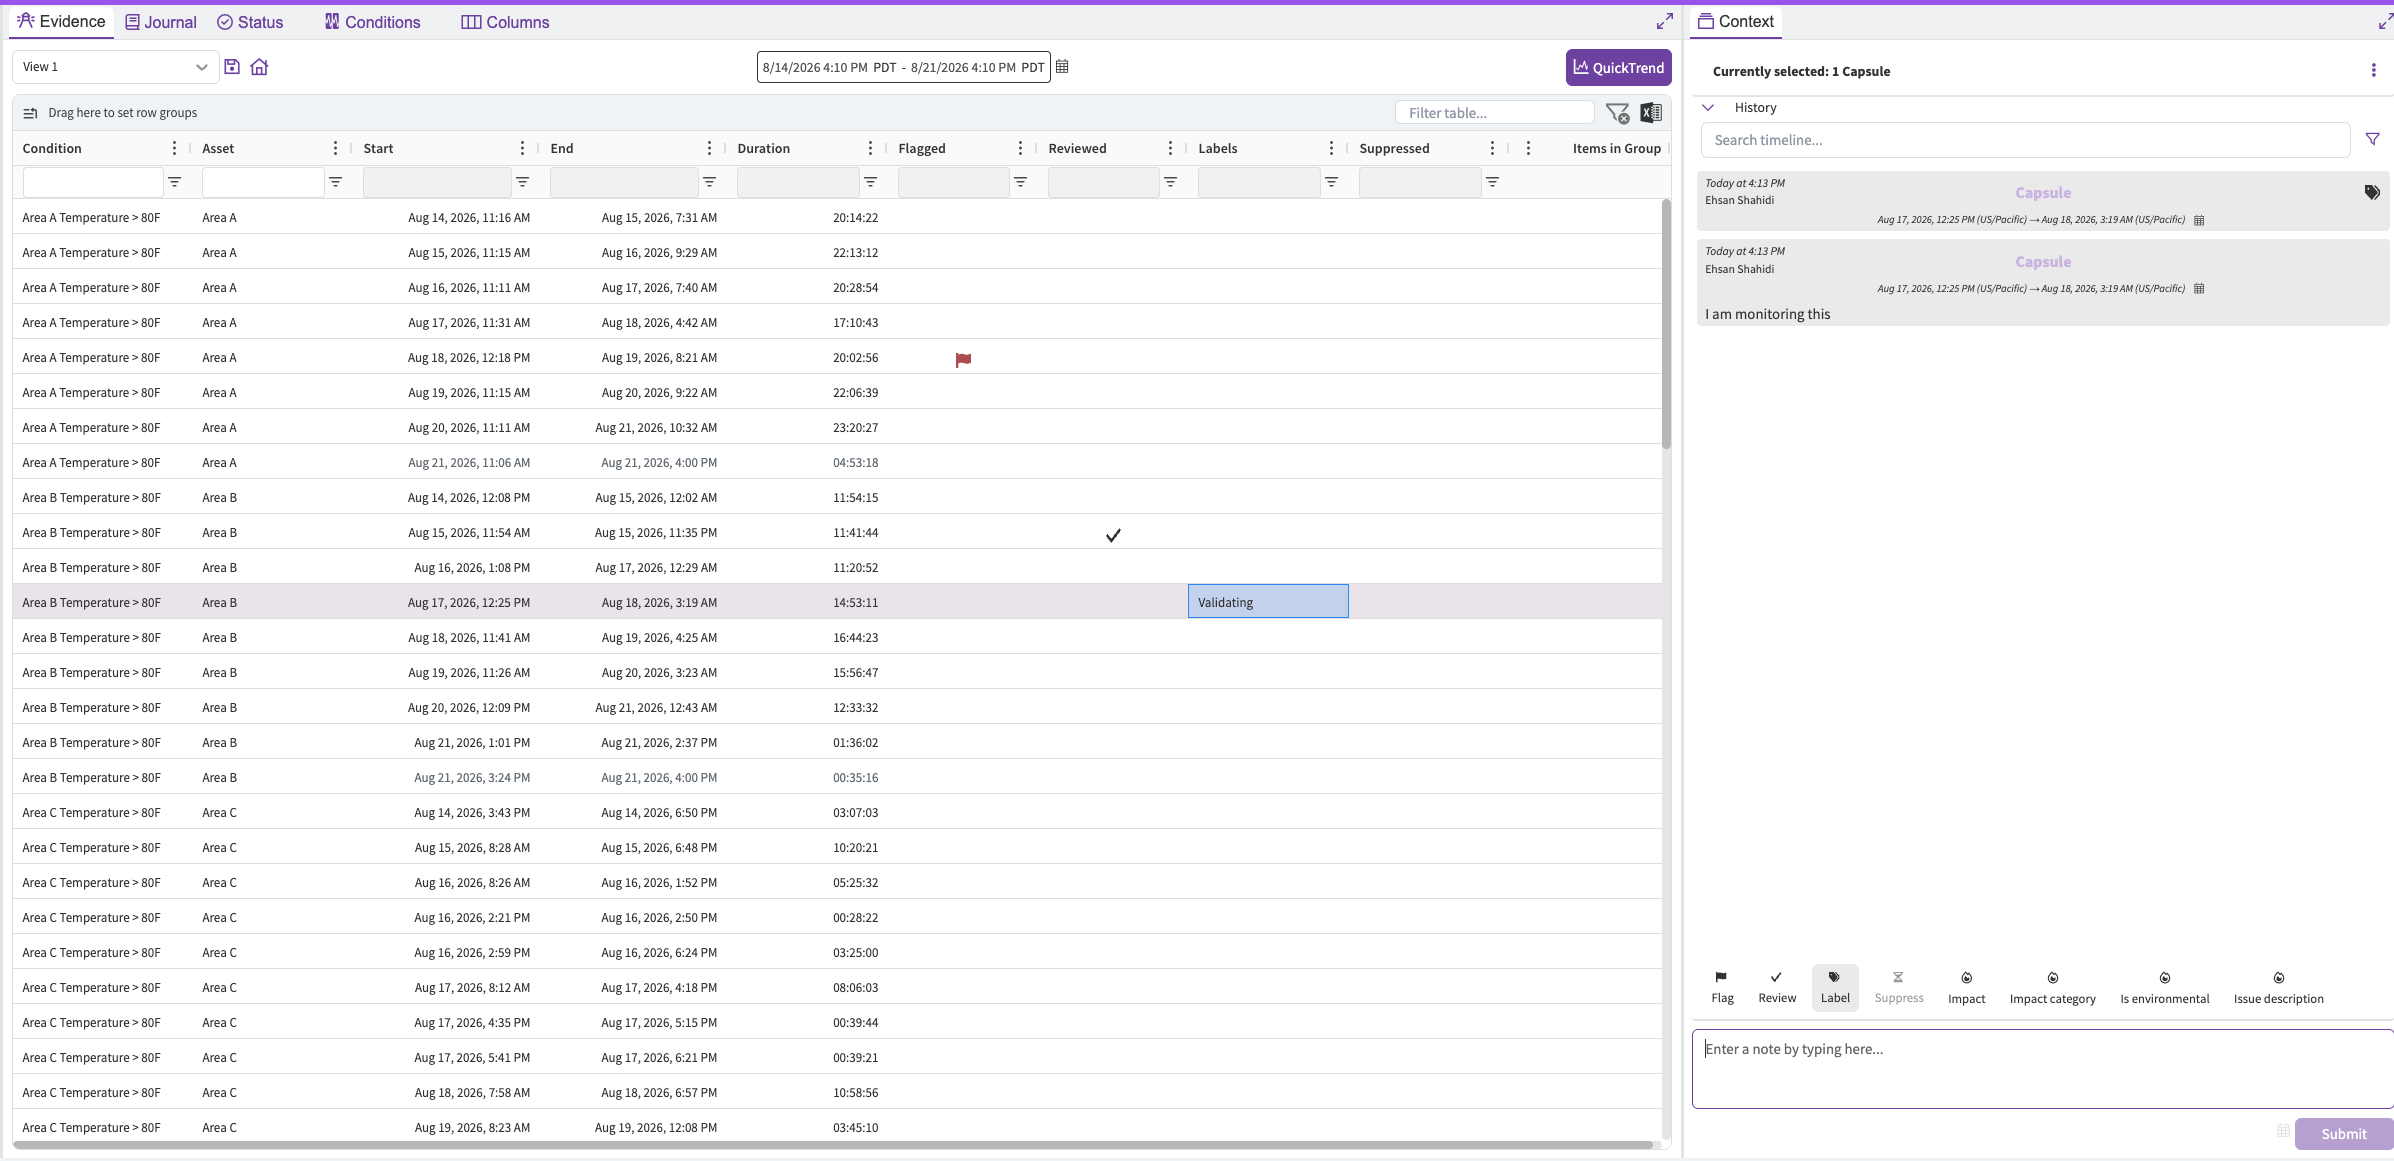Click the label tag icon on first history entry
This screenshot has width=2394, height=1161.
click(2372, 192)
